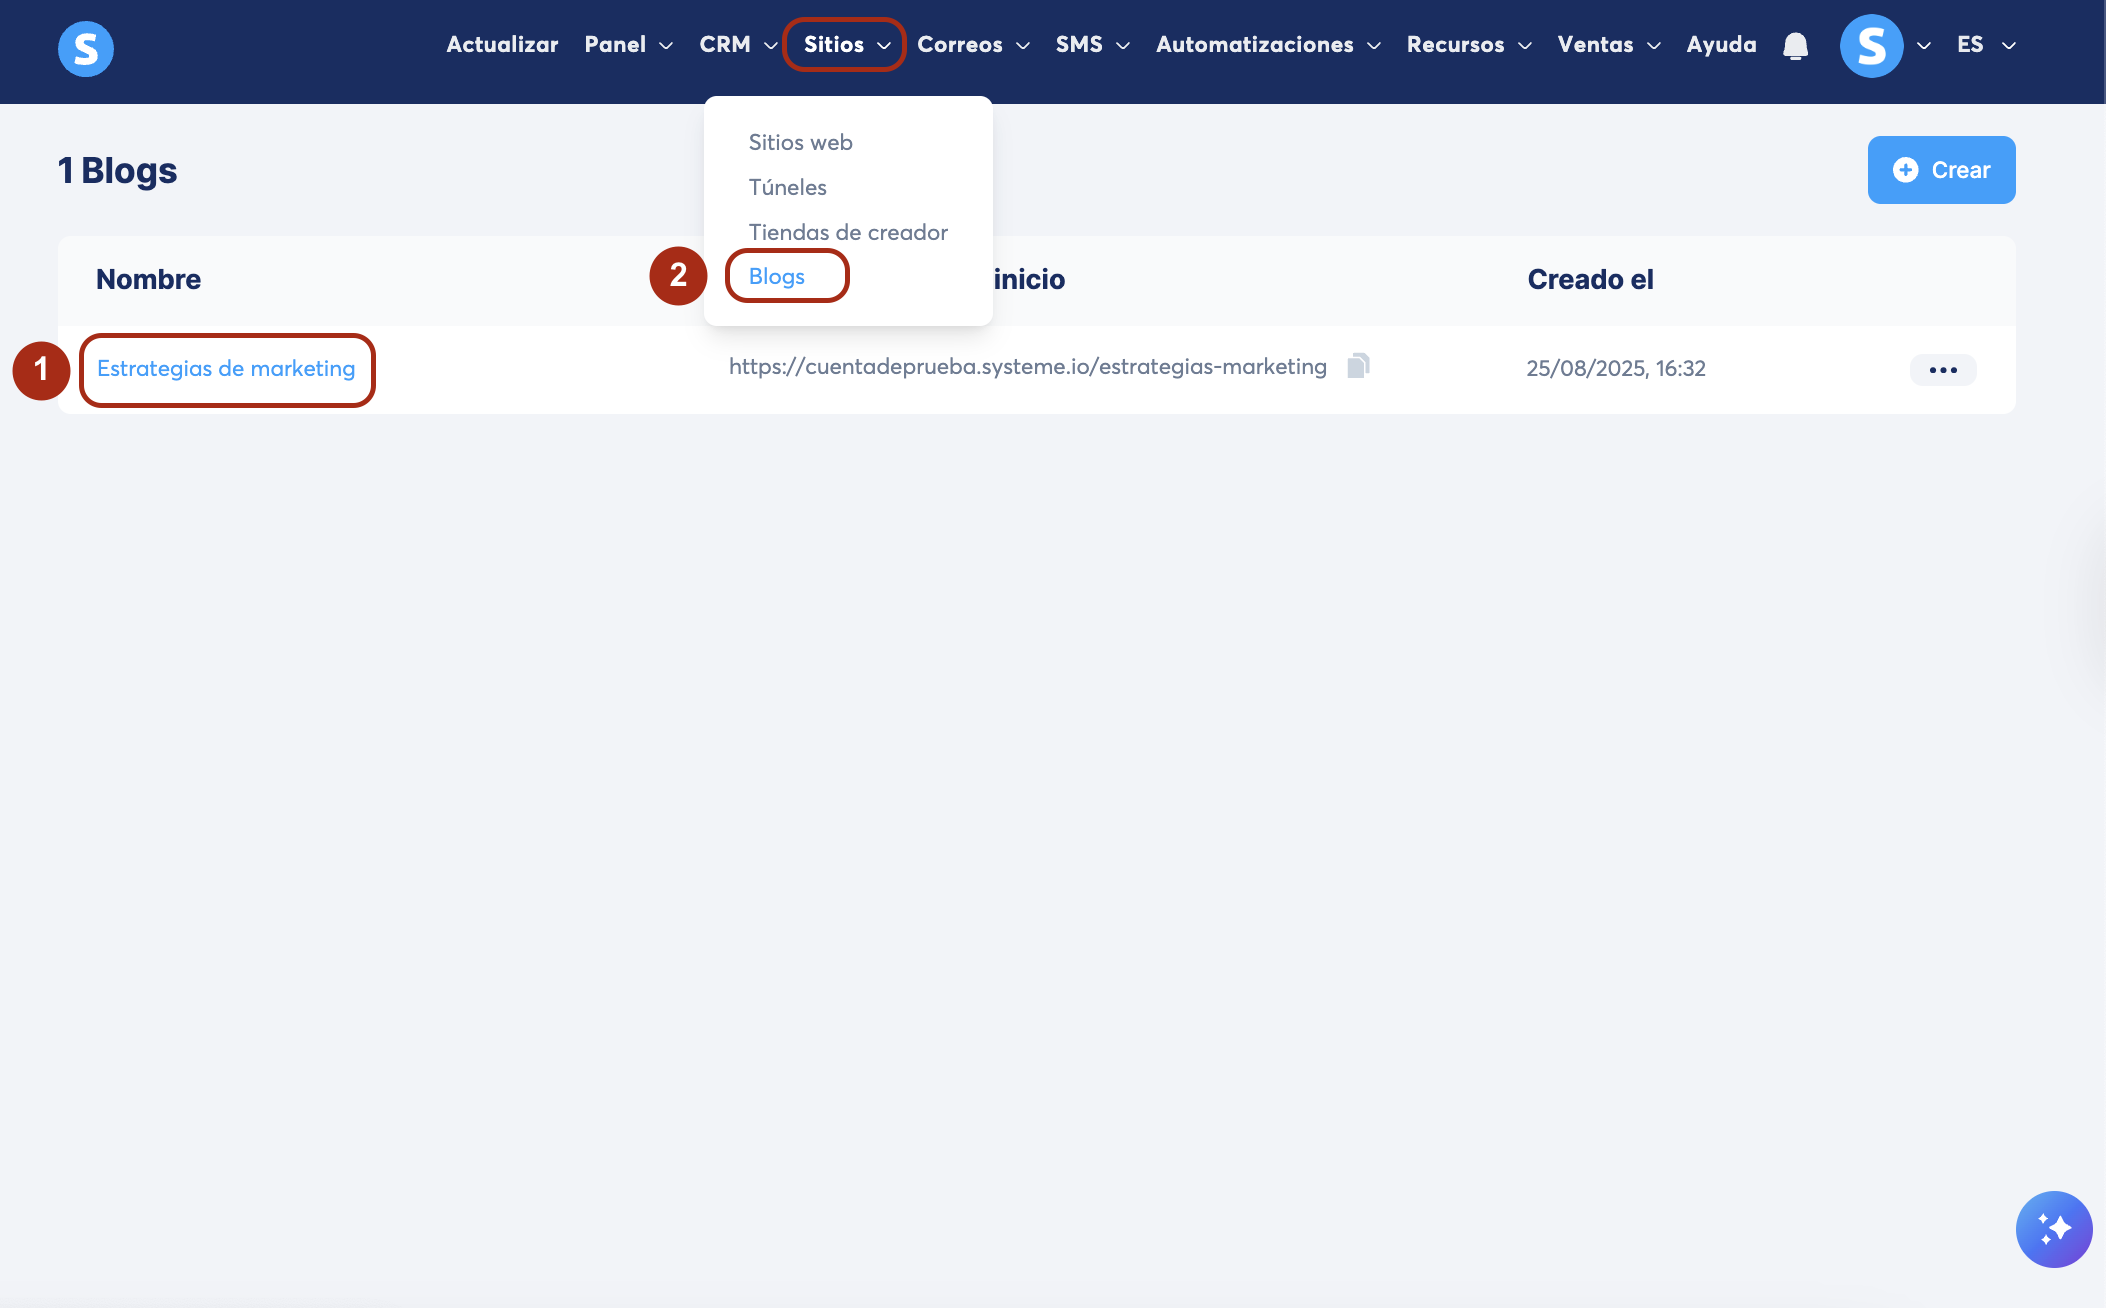The width and height of the screenshot is (2106, 1308).
Task: Open the three-dots actions menu
Action: pos(1942,370)
